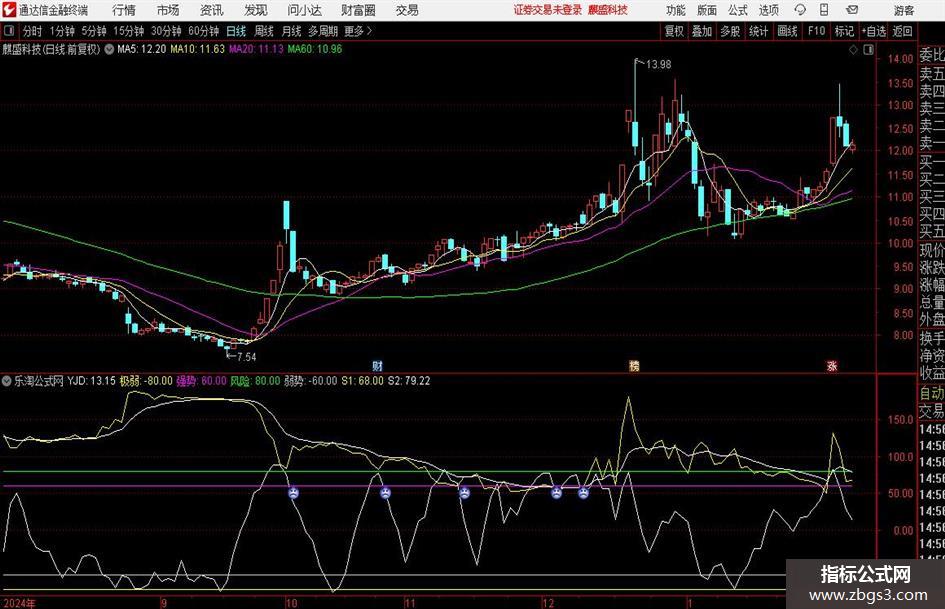Viewport: 945px width, 609px height.
Task: Open the 公式 menu
Action: pyautogui.click(x=737, y=10)
